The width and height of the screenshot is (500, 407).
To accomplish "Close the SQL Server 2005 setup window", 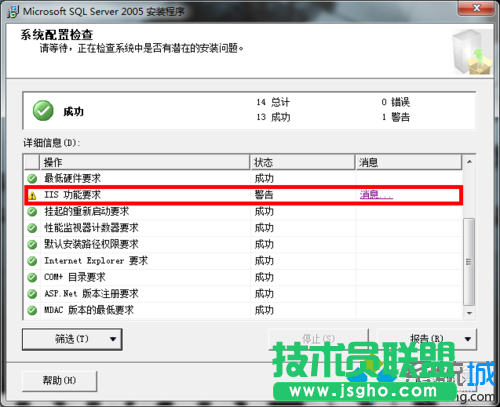I will click(x=476, y=8).
